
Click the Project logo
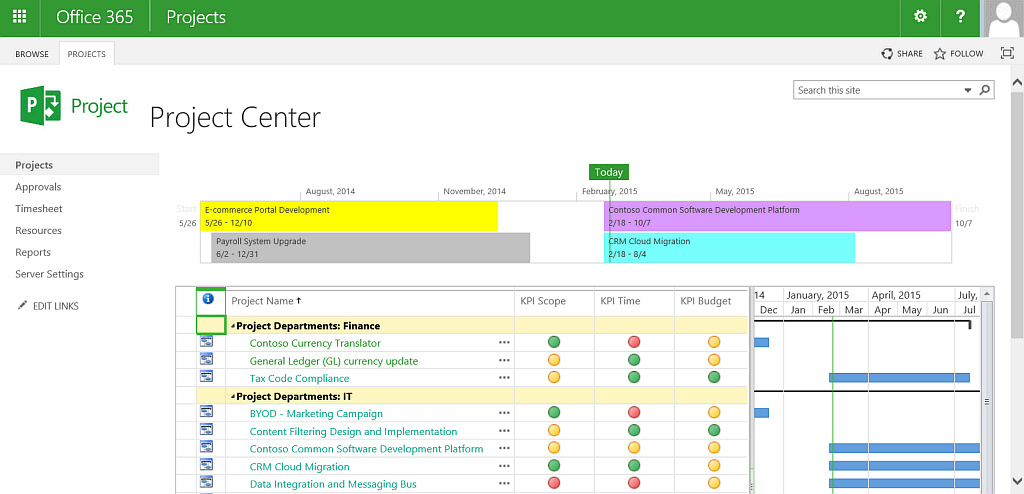click(74, 105)
